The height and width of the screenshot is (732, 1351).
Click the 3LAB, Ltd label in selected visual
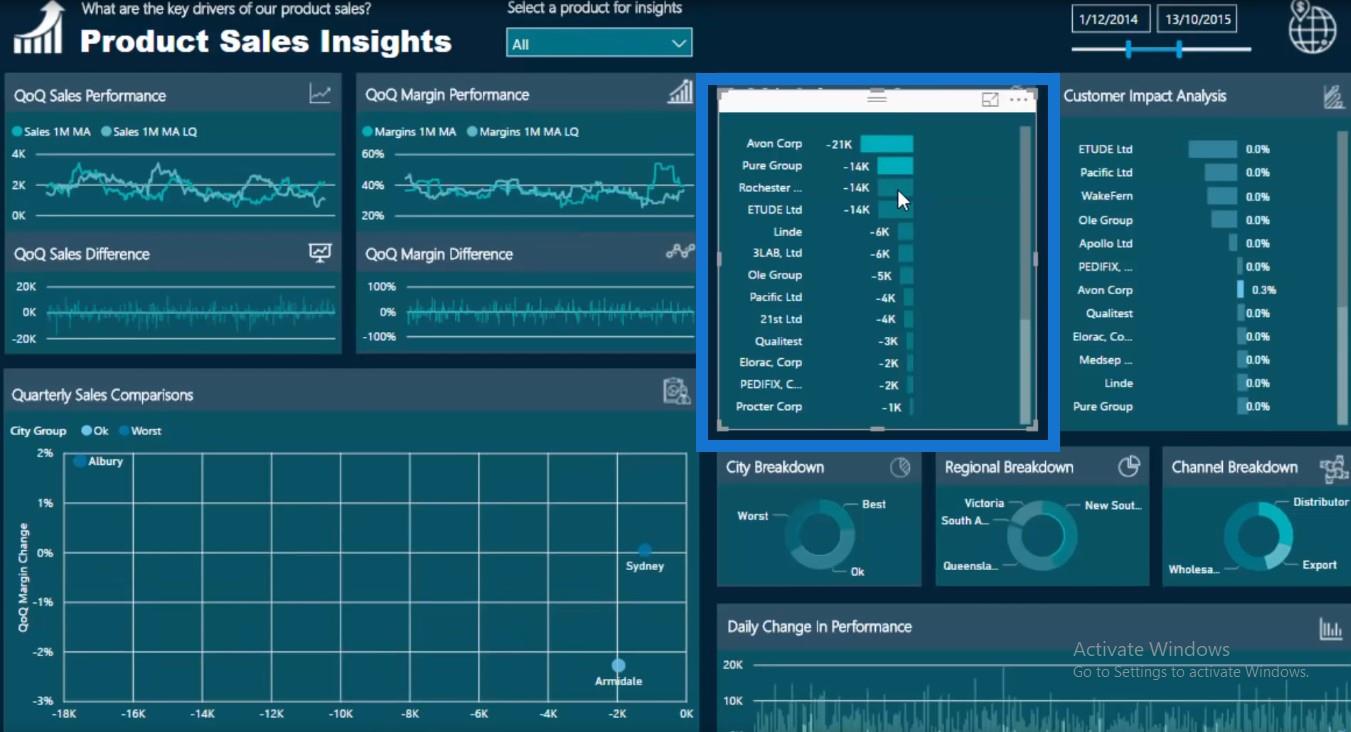coord(778,254)
